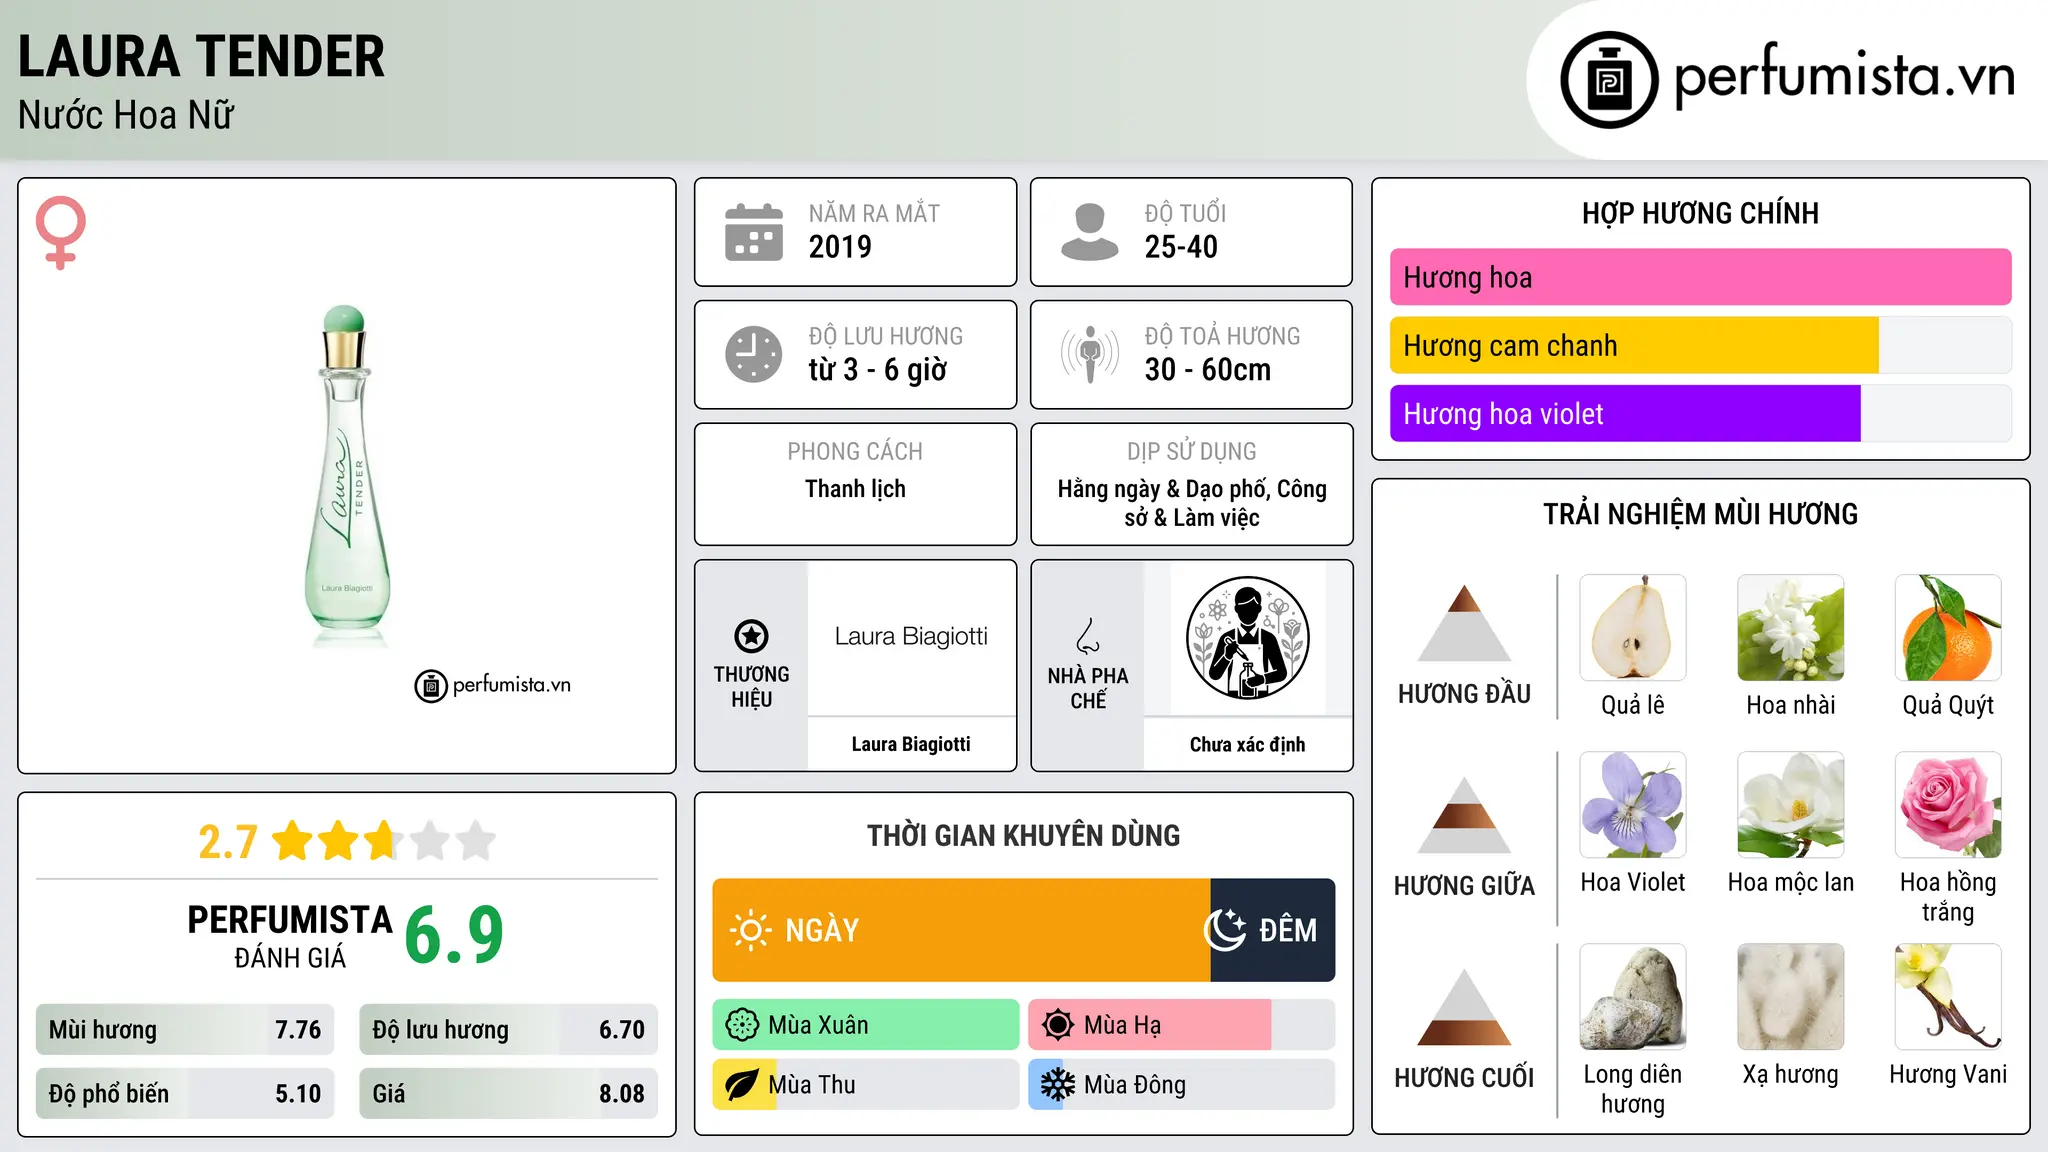Viewport: 2048px width, 1152px height.
Task: Click the 2.7 star rating number
Action: point(228,842)
